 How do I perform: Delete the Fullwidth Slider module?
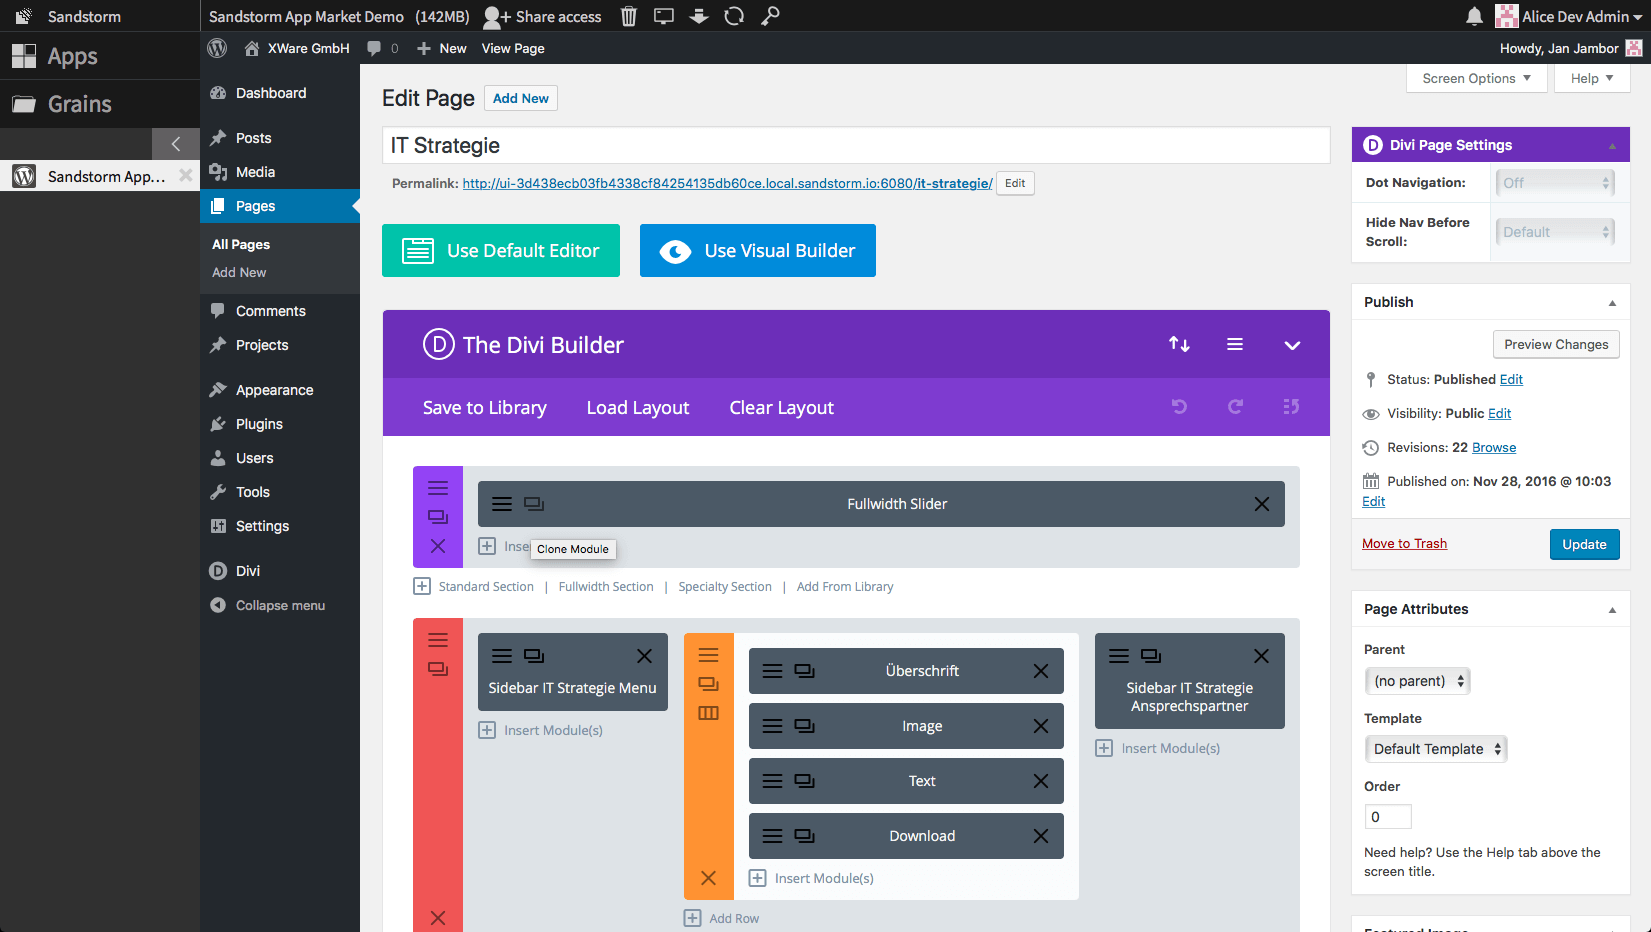pos(1262,504)
